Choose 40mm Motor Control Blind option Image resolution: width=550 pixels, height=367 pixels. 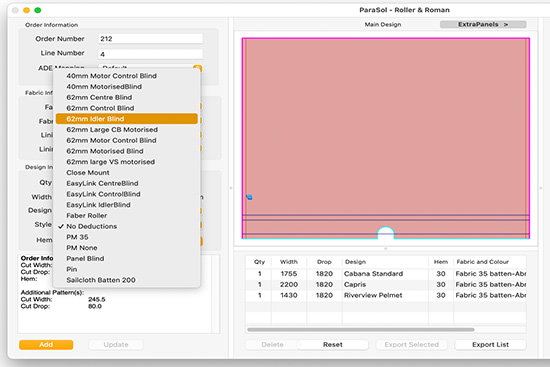click(127, 76)
